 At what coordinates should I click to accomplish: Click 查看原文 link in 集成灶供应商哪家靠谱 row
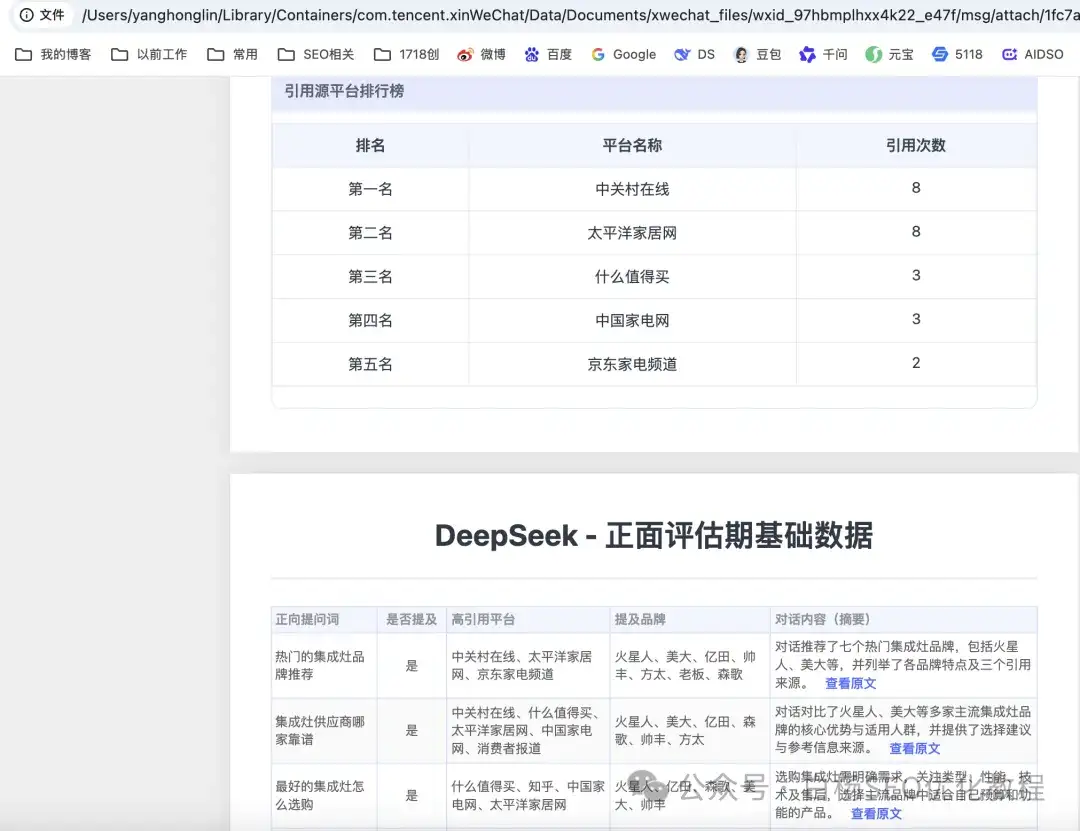(x=915, y=748)
